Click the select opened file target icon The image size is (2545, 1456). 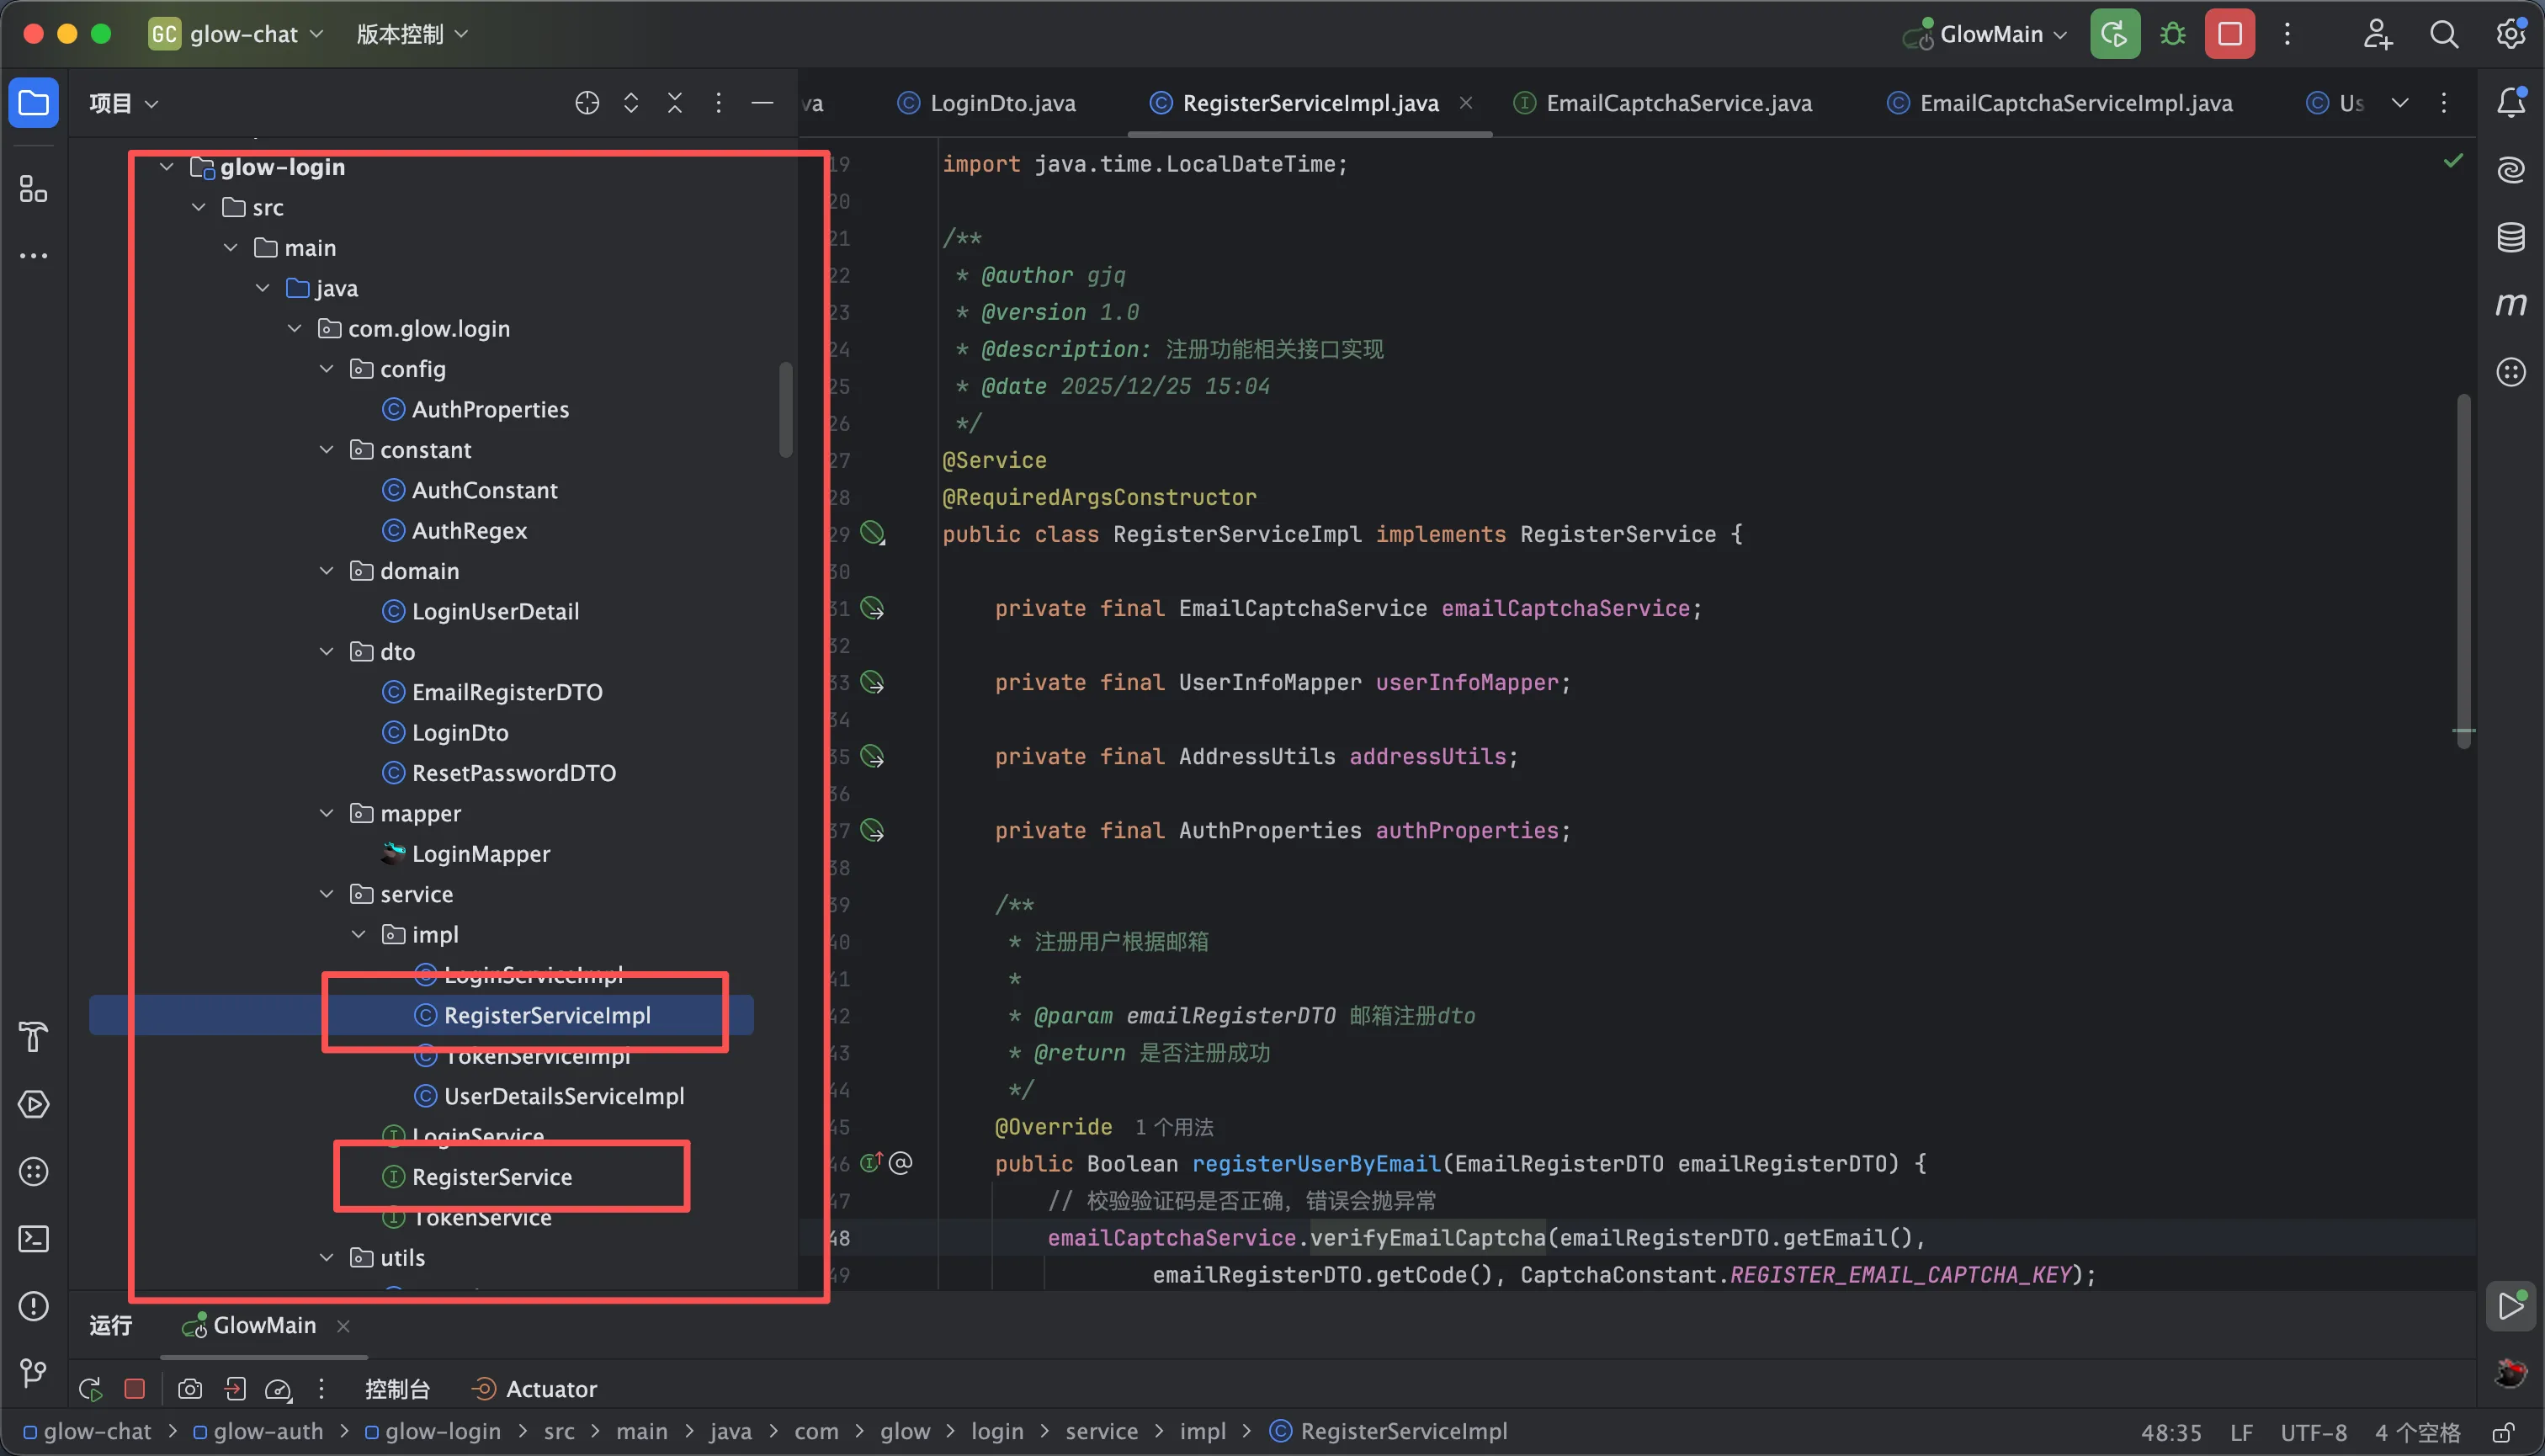(x=587, y=103)
